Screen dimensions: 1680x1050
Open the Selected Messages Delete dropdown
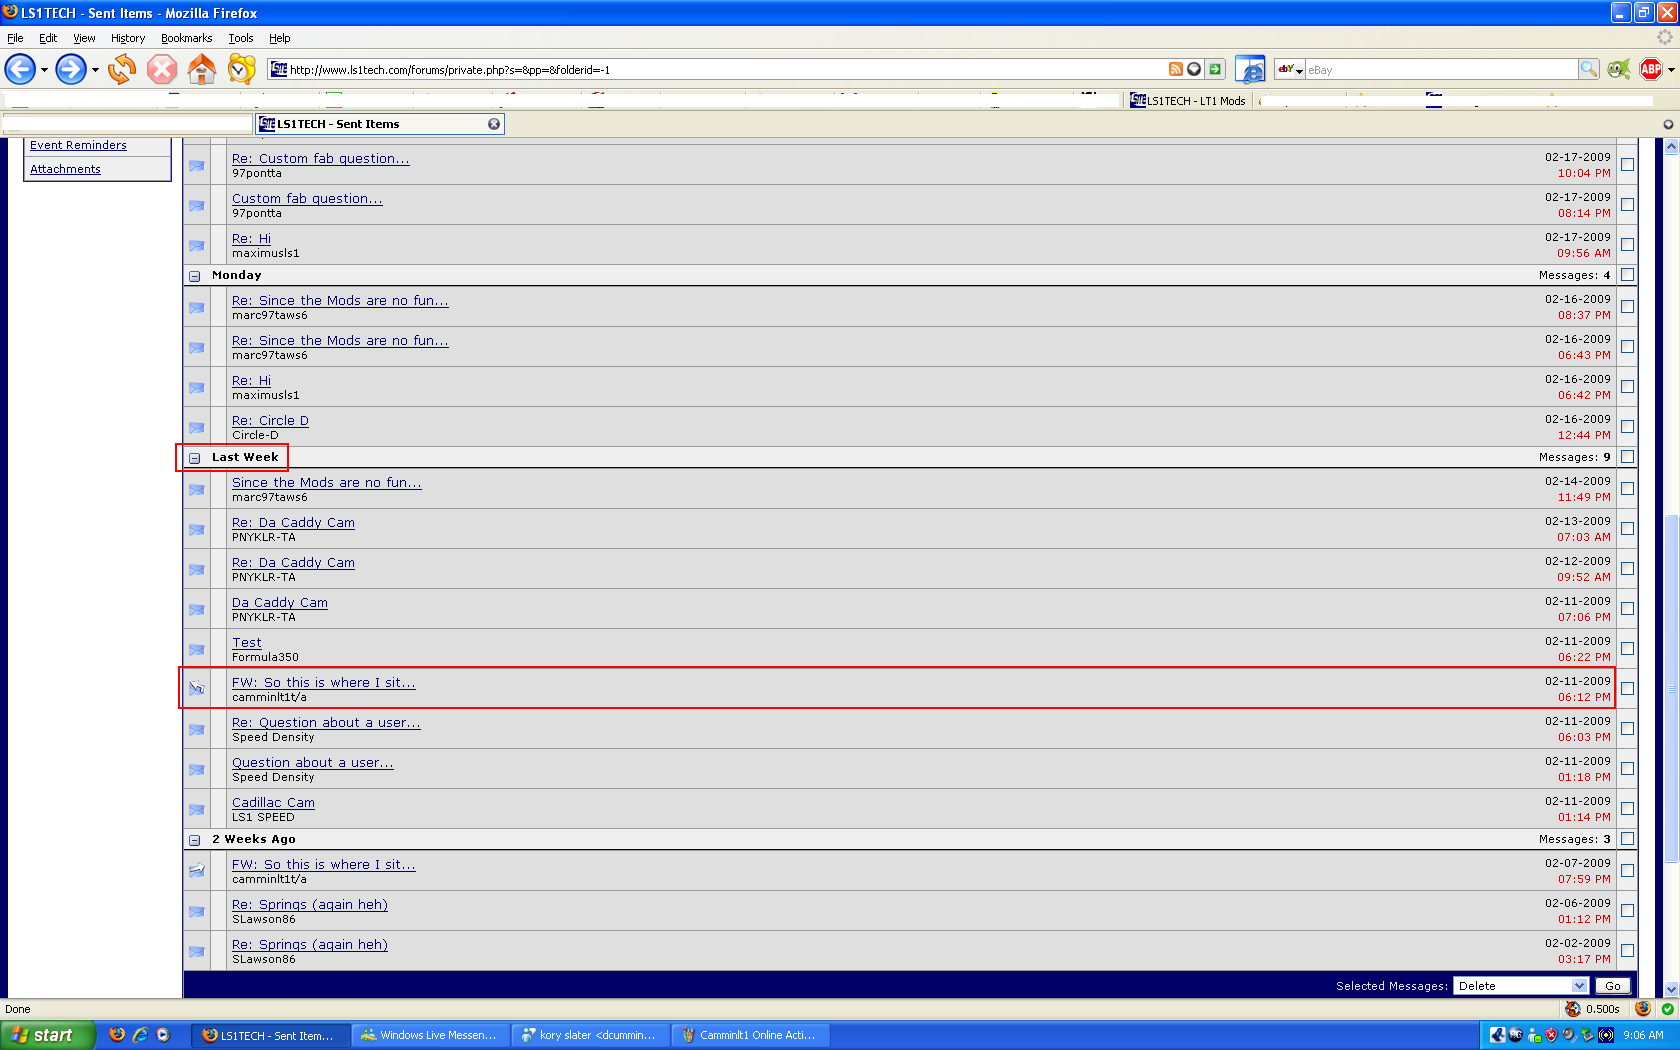[x=1521, y=986]
